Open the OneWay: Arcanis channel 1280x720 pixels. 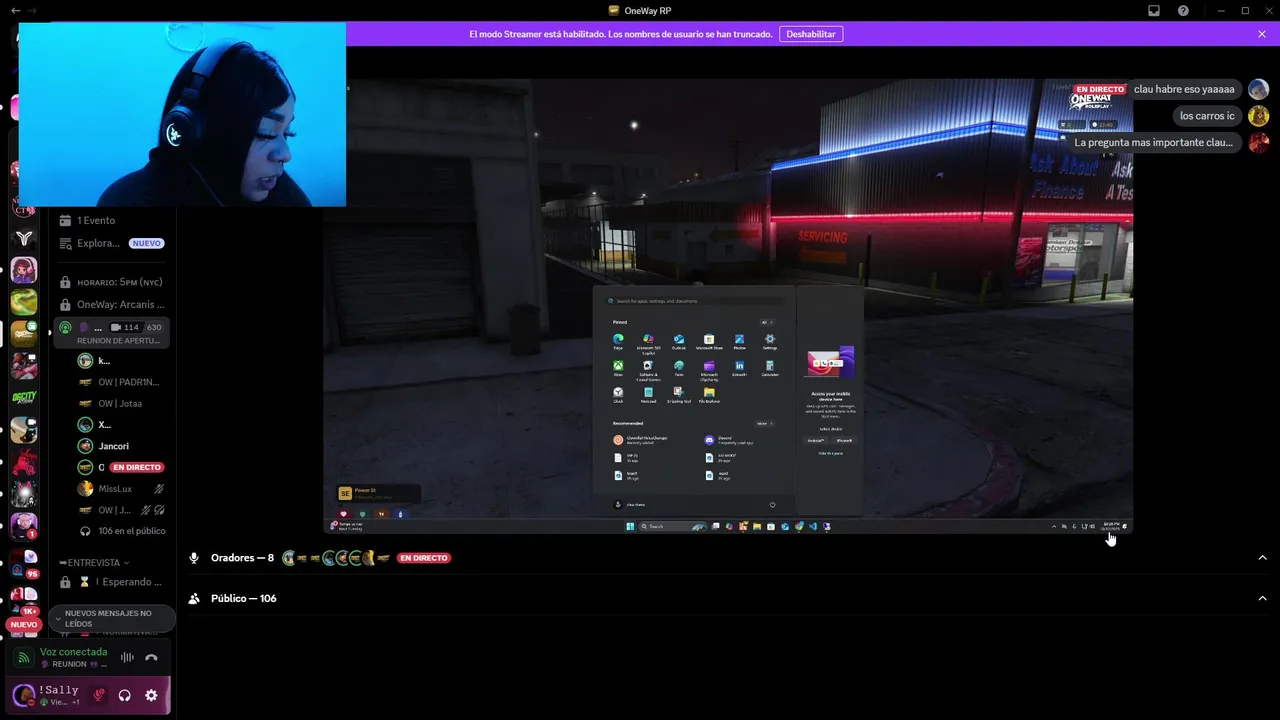[112, 304]
